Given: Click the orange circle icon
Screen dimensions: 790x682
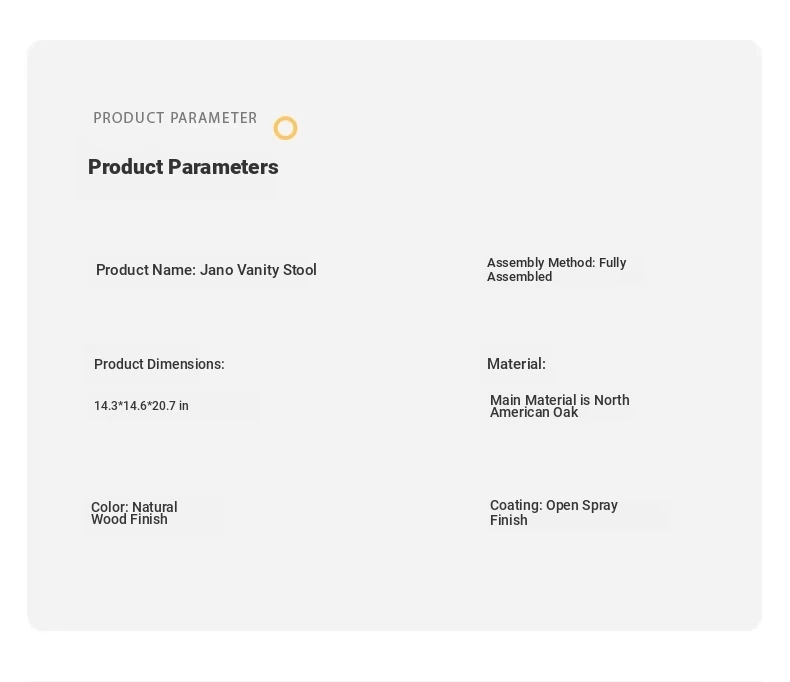Looking at the screenshot, I should coord(286,128).
